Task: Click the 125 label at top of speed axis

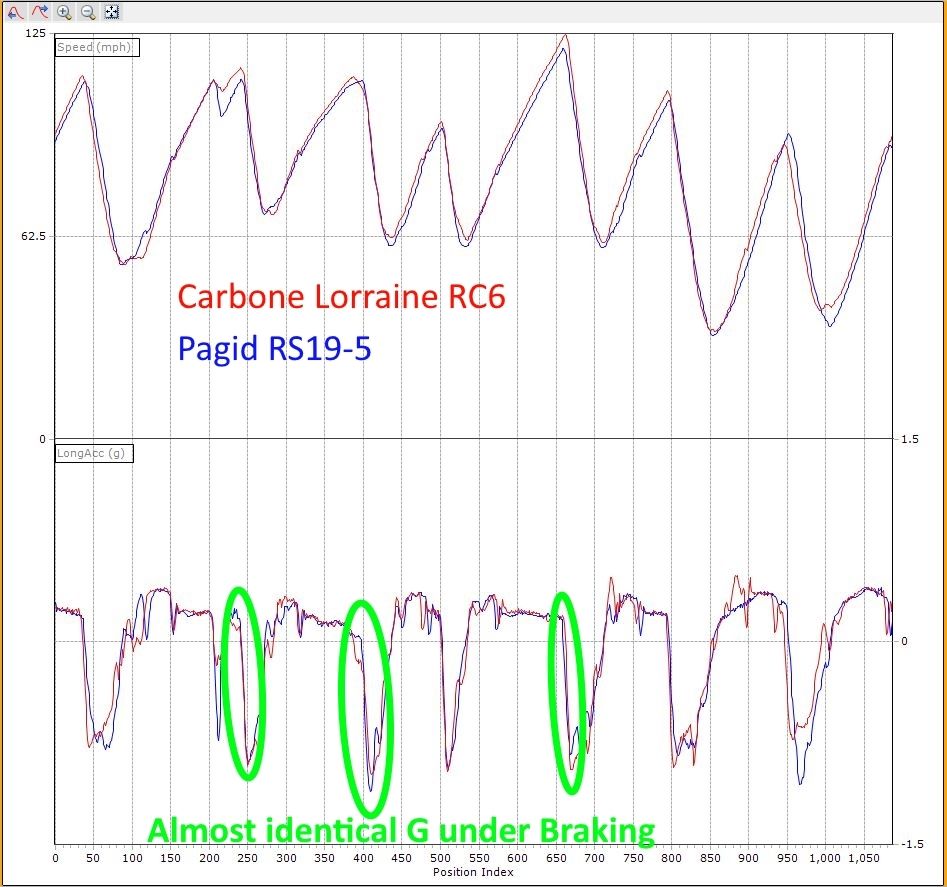Action: pyautogui.click(x=35, y=34)
